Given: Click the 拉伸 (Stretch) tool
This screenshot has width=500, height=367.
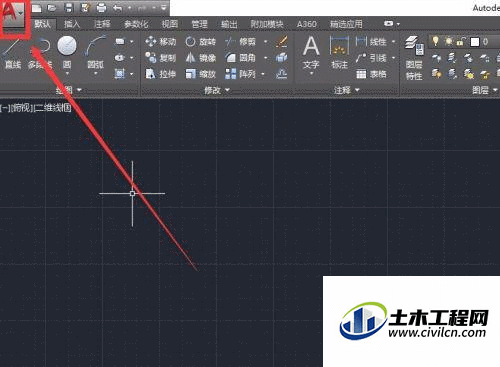Looking at the screenshot, I should tap(161, 74).
